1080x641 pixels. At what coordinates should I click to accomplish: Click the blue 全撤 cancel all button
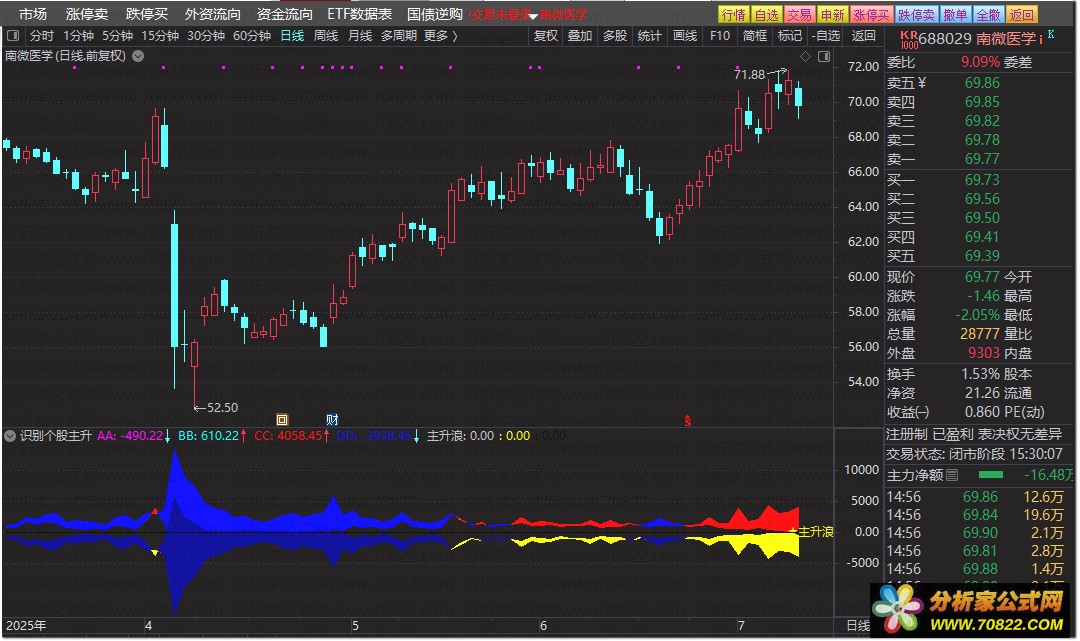(988, 14)
